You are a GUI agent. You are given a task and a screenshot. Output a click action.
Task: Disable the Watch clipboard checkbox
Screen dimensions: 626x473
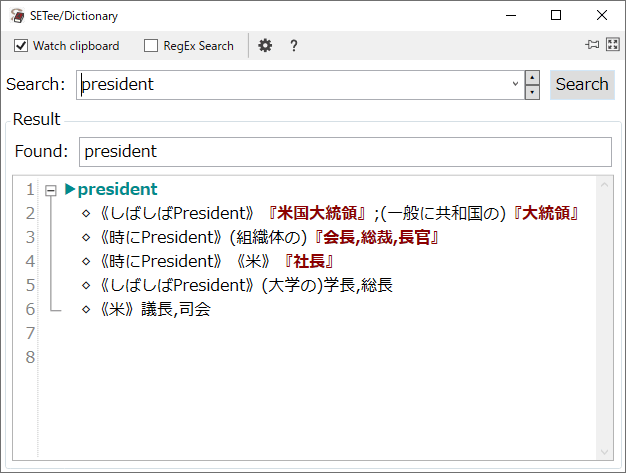tap(21, 46)
